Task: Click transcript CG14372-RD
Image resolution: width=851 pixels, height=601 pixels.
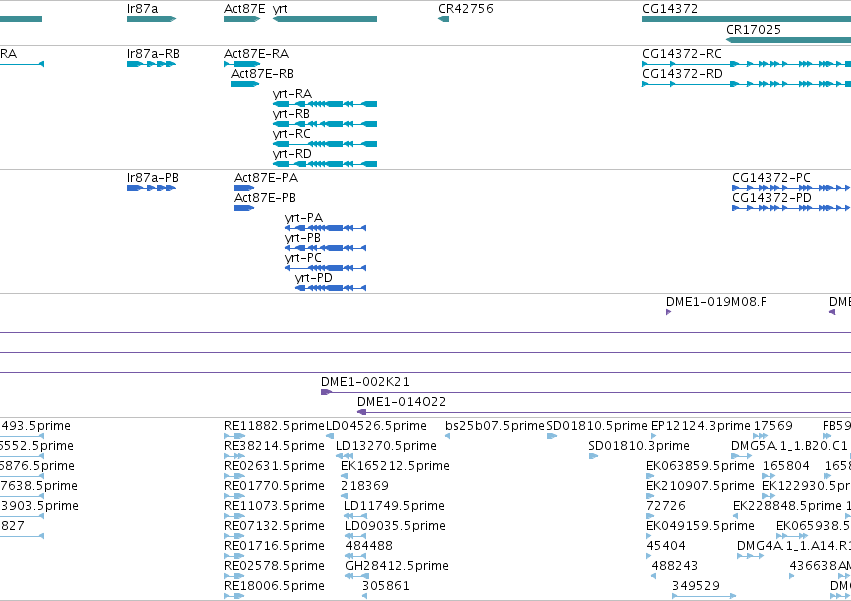Action: click(x=746, y=84)
